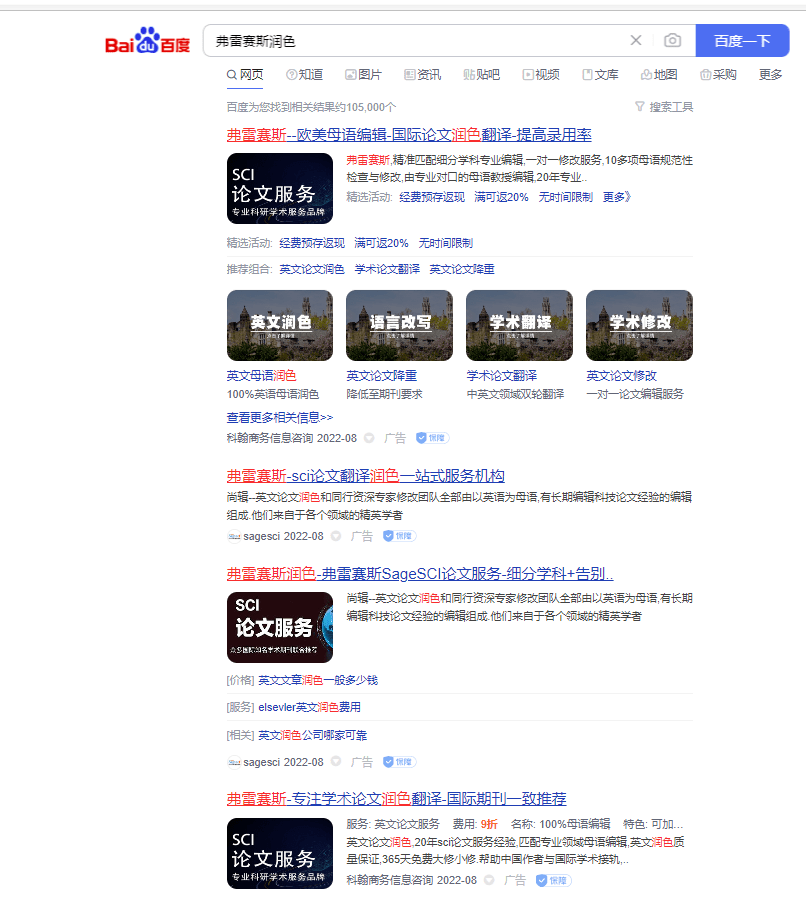
Task: Expand dropdown arrow in last result's source line
Action: tap(489, 881)
